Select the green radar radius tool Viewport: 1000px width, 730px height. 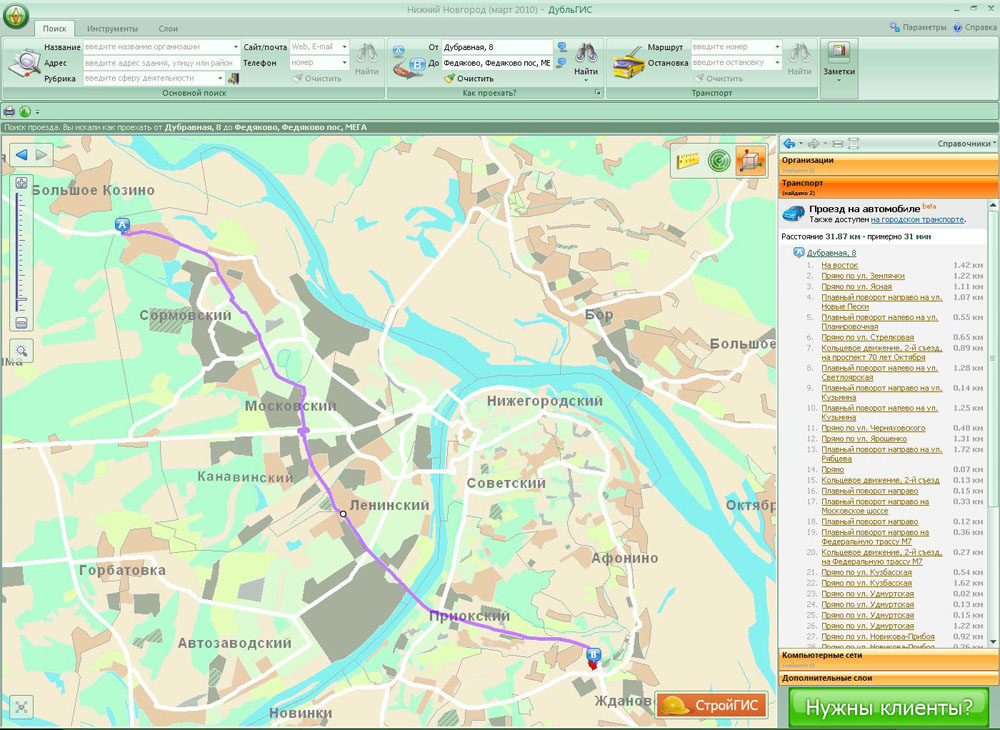(719, 160)
